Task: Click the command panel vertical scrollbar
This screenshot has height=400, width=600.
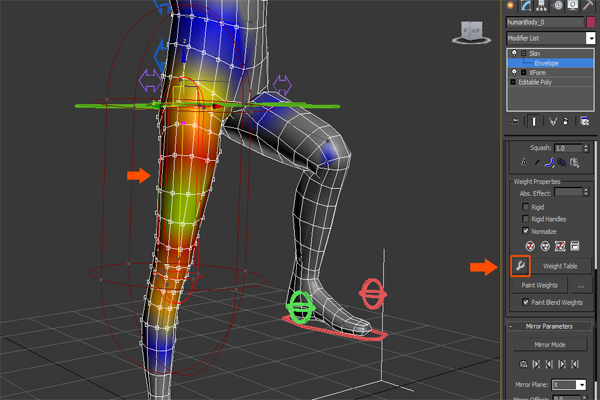Action: click(x=597, y=268)
